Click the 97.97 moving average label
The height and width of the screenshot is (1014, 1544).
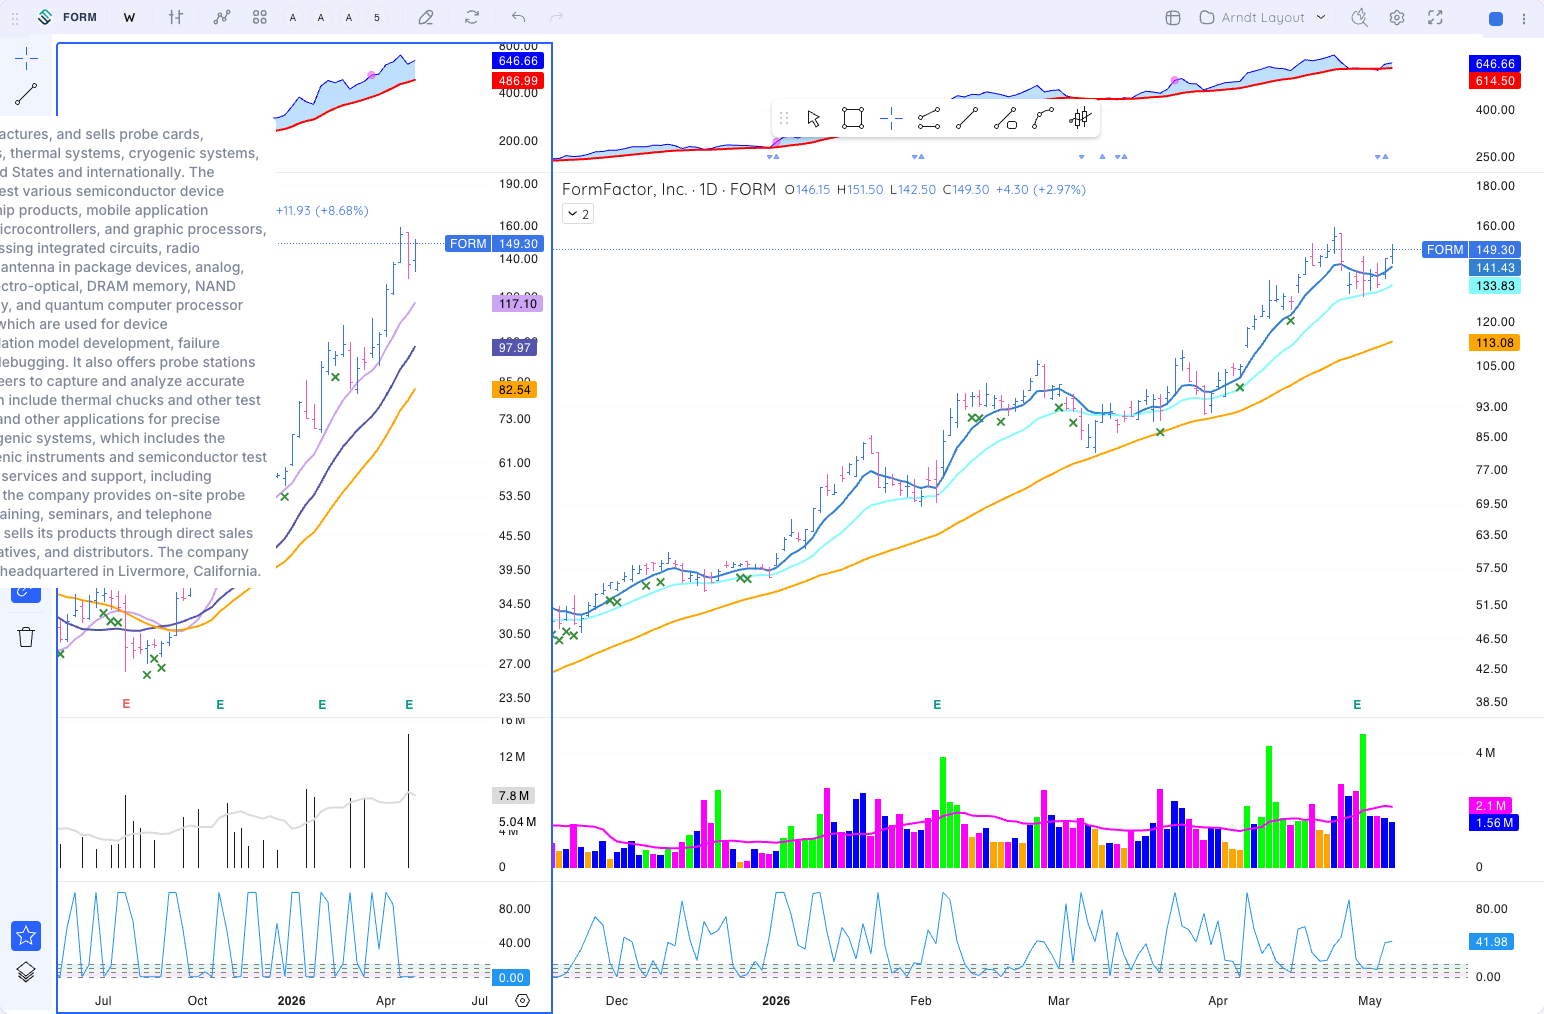click(x=515, y=348)
